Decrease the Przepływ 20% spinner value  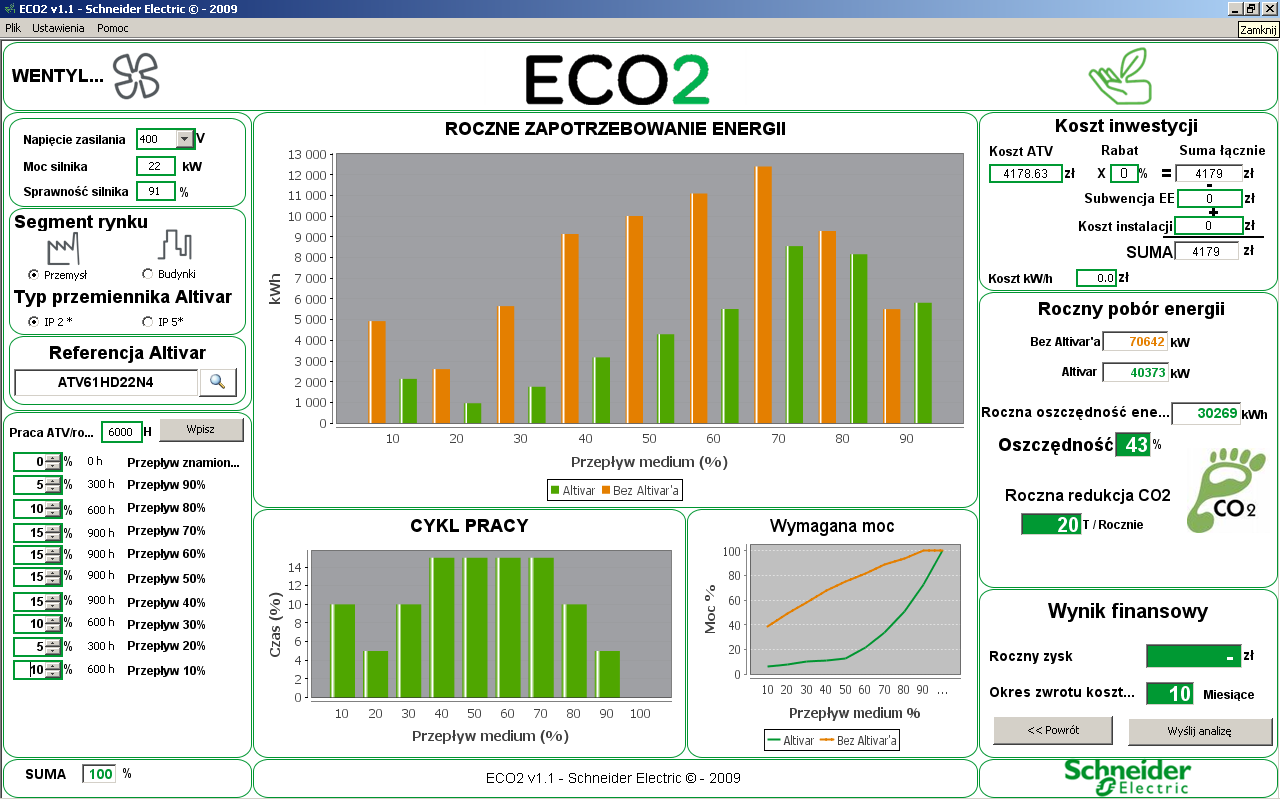[x=53, y=652]
